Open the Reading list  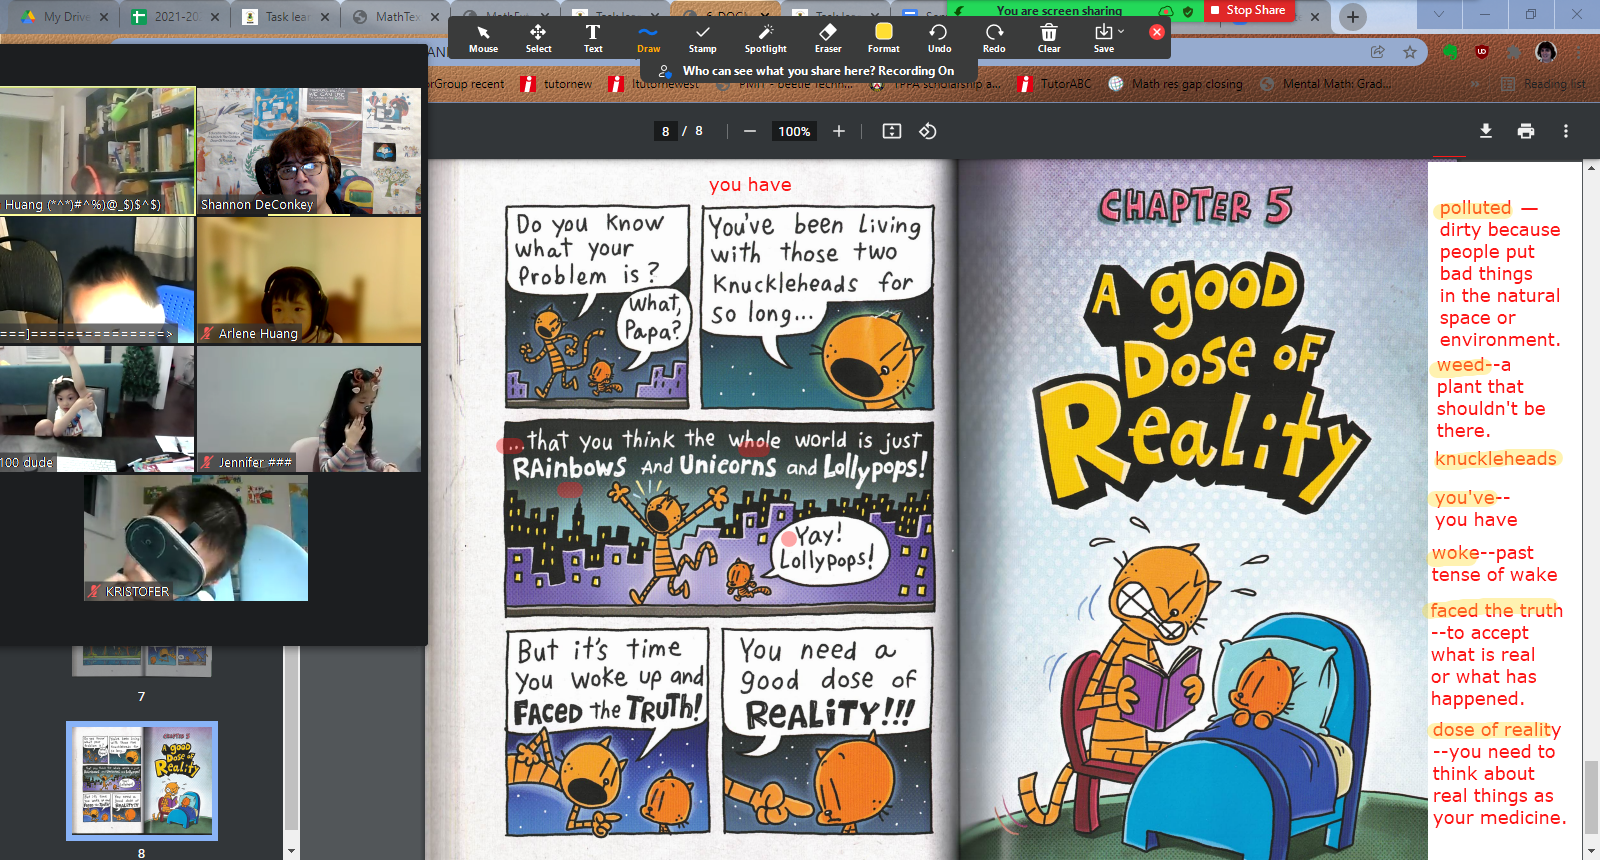(1544, 84)
